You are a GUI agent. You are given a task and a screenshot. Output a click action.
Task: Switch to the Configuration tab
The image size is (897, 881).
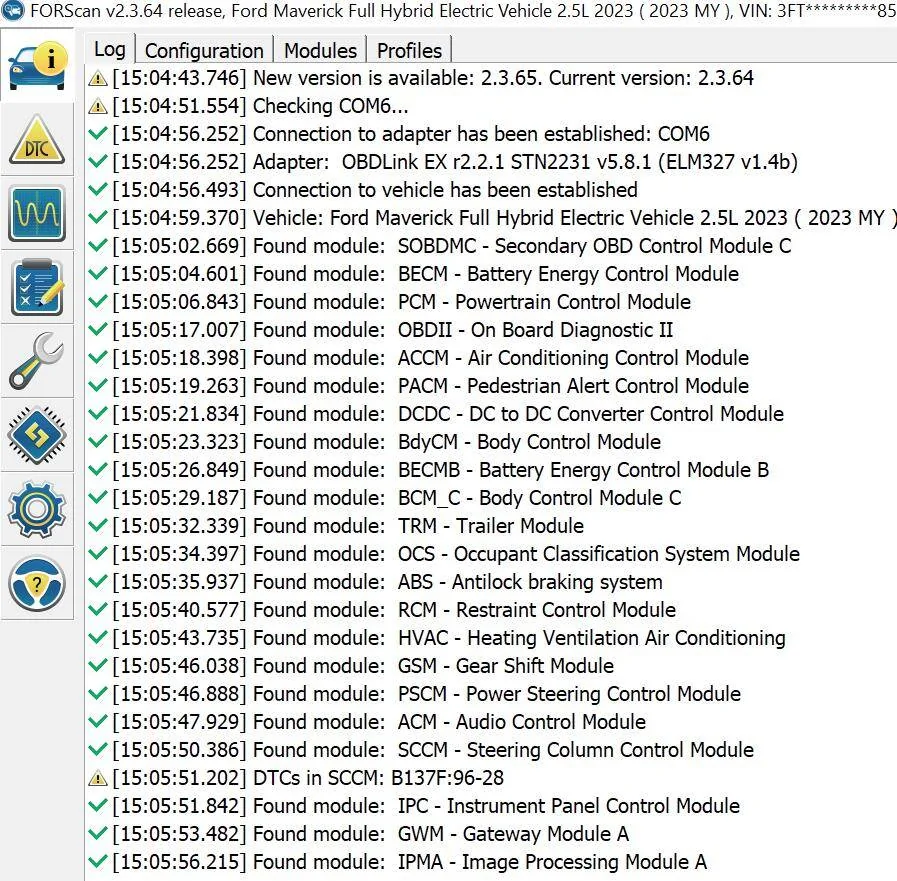[x=204, y=50]
